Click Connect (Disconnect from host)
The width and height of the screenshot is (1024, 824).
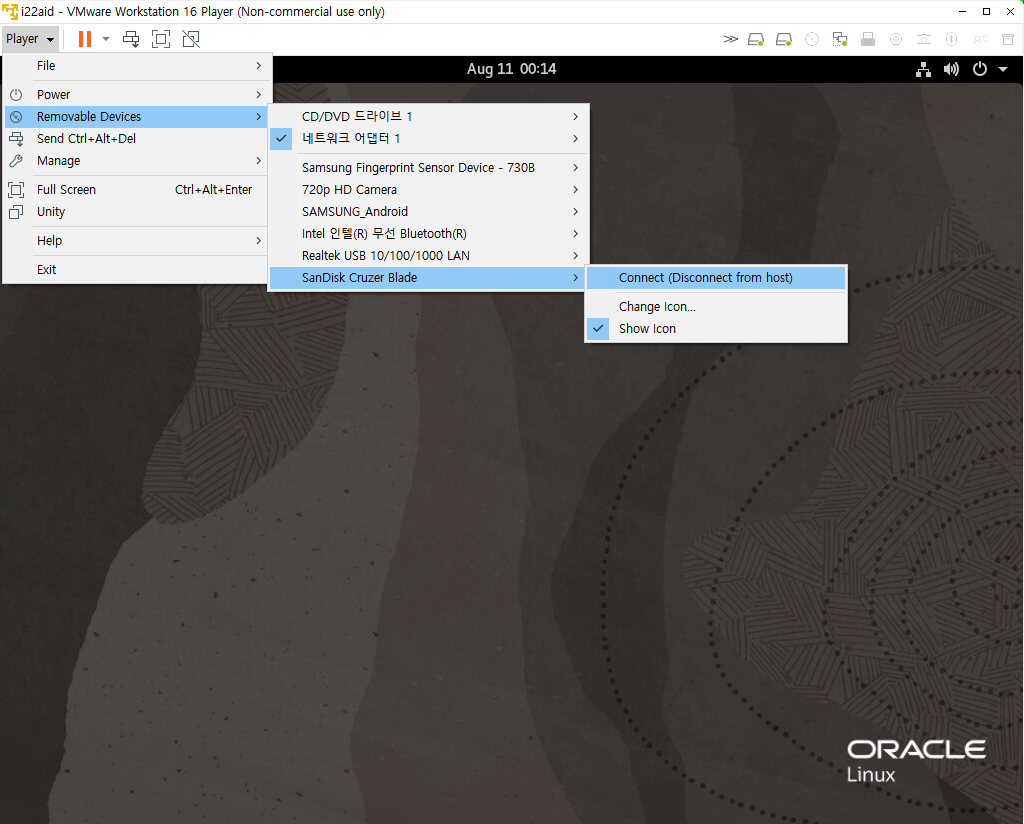tap(716, 278)
